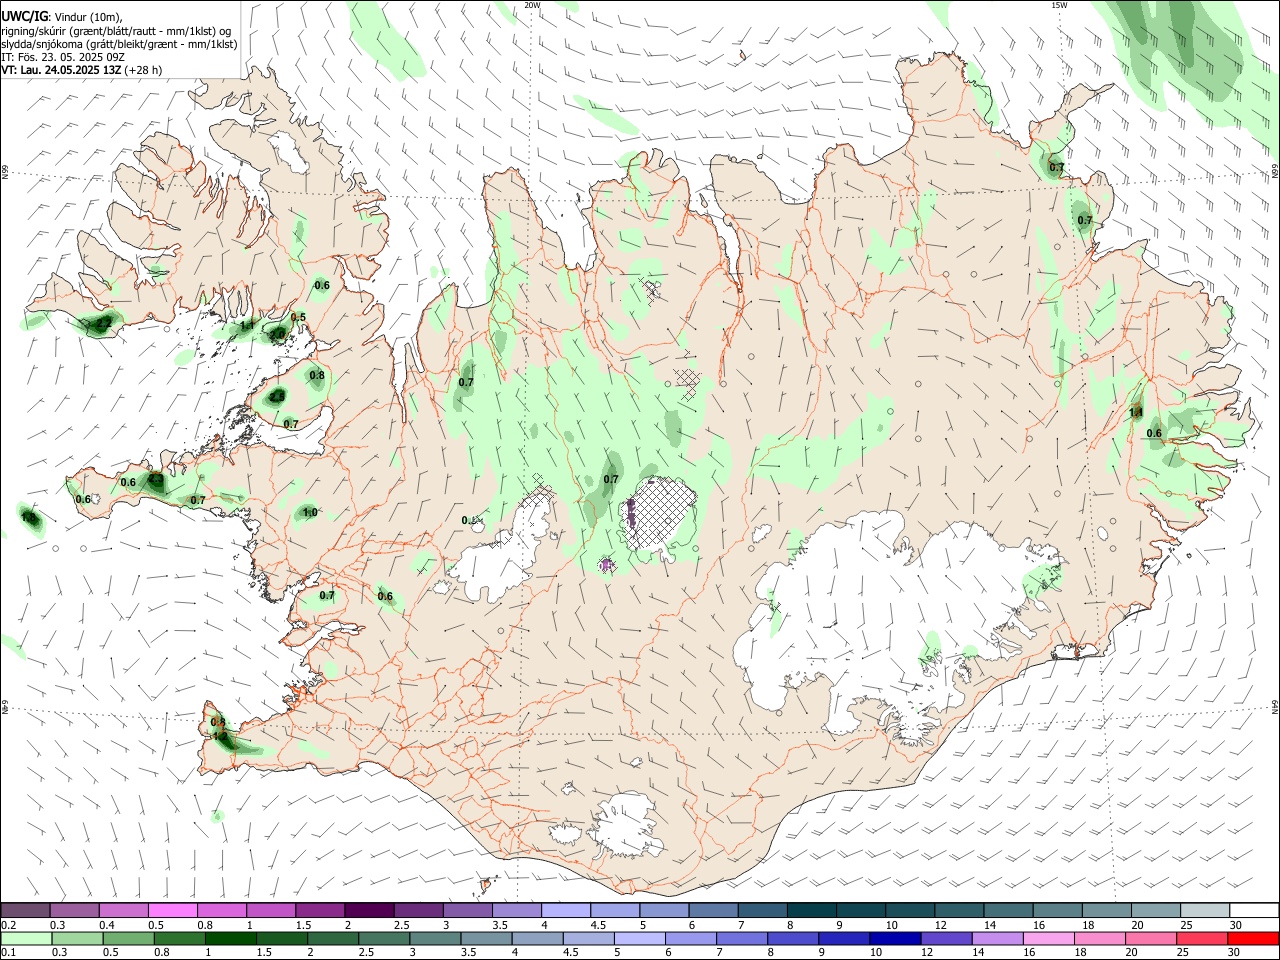
Task: Click the navy blue rain swatch at 10
Action: click(x=894, y=938)
